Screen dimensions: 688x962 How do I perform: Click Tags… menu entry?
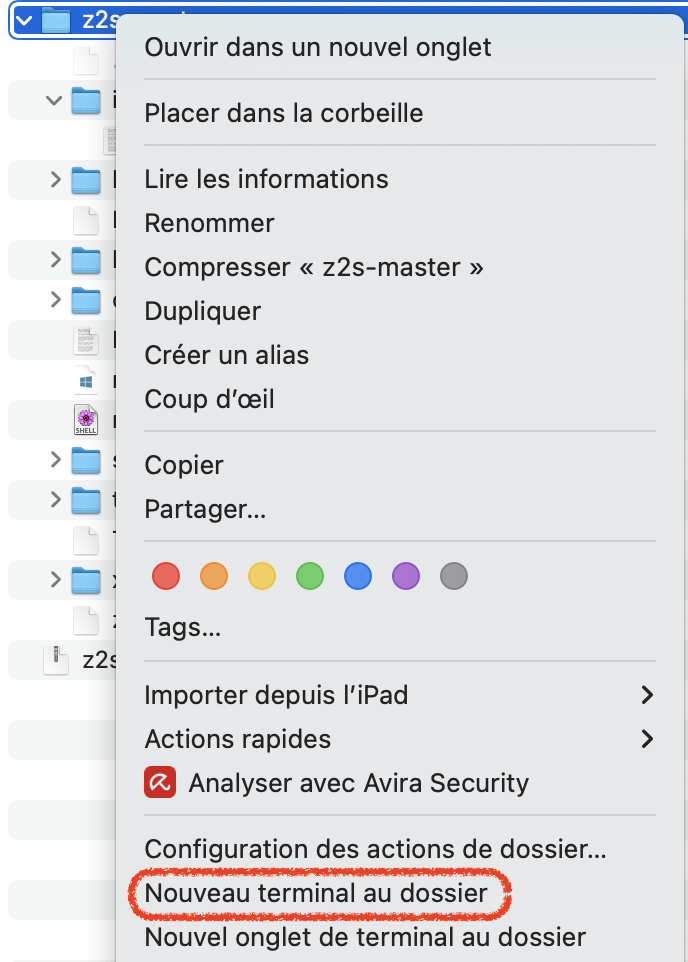pyautogui.click(x=183, y=627)
